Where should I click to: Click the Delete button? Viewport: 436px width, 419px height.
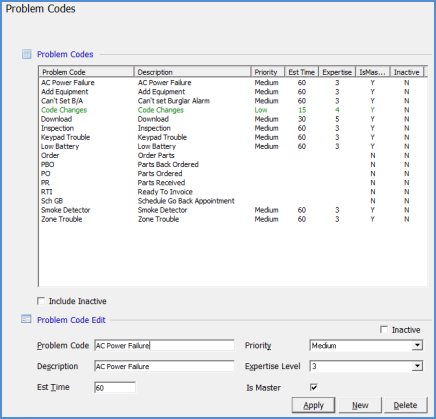tap(406, 405)
